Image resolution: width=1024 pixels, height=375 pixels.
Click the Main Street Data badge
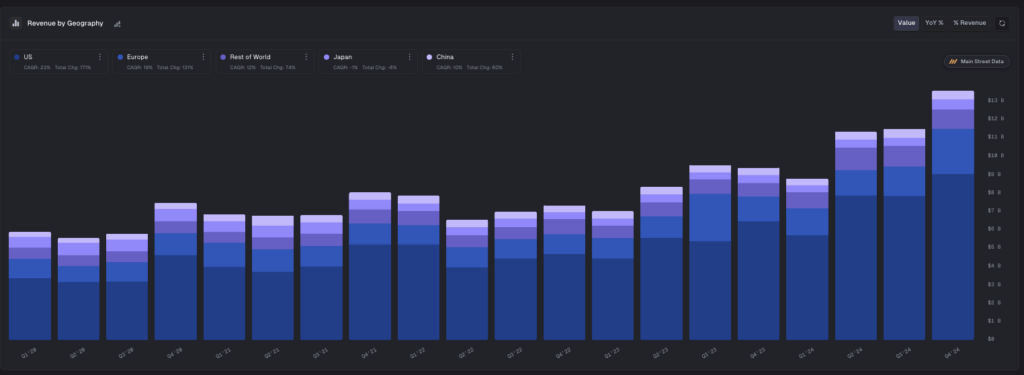(x=977, y=61)
